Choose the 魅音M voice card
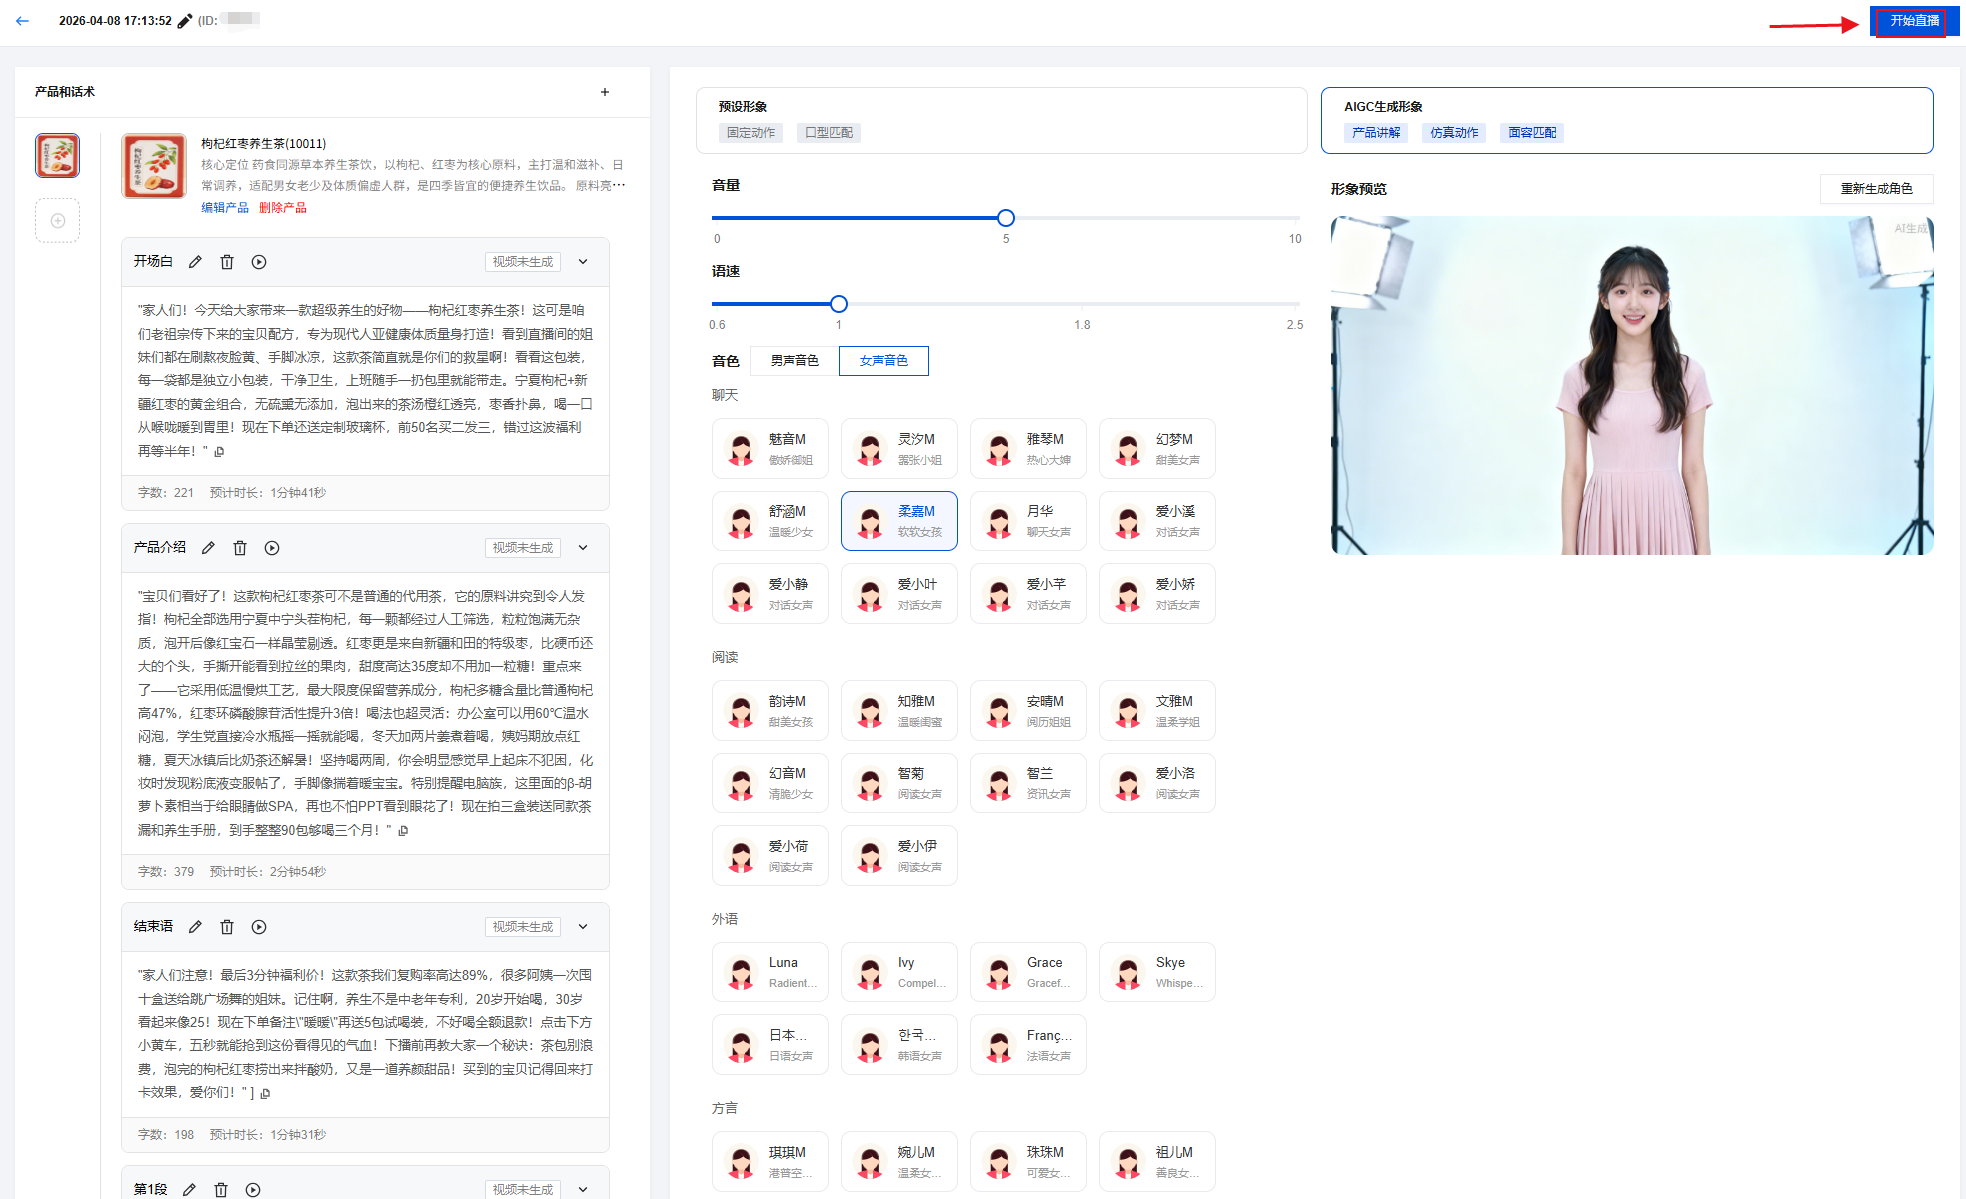 pyautogui.click(x=770, y=449)
